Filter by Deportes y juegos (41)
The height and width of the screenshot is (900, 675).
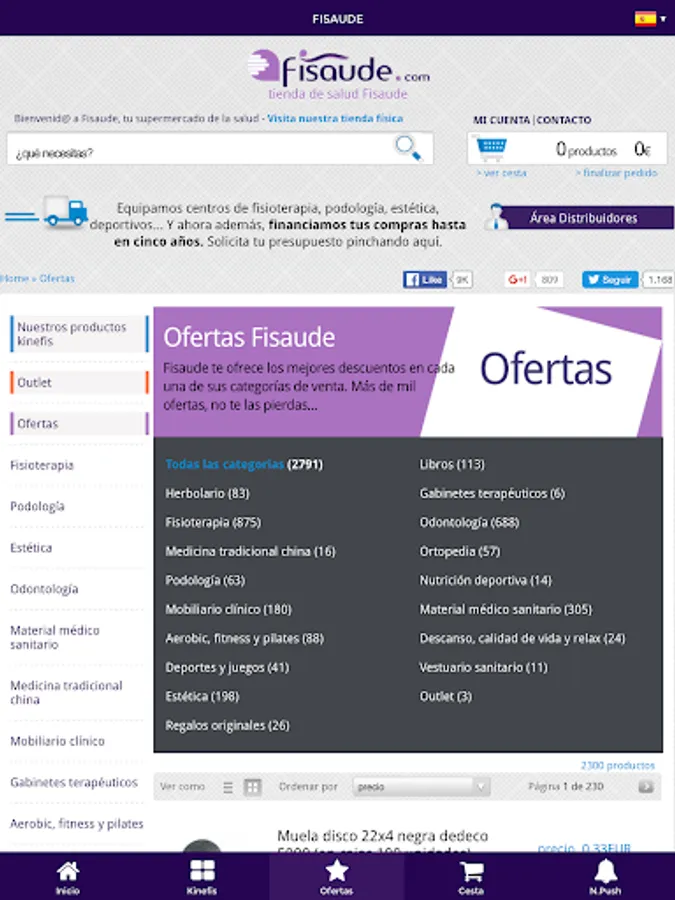pyautogui.click(x=227, y=668)
